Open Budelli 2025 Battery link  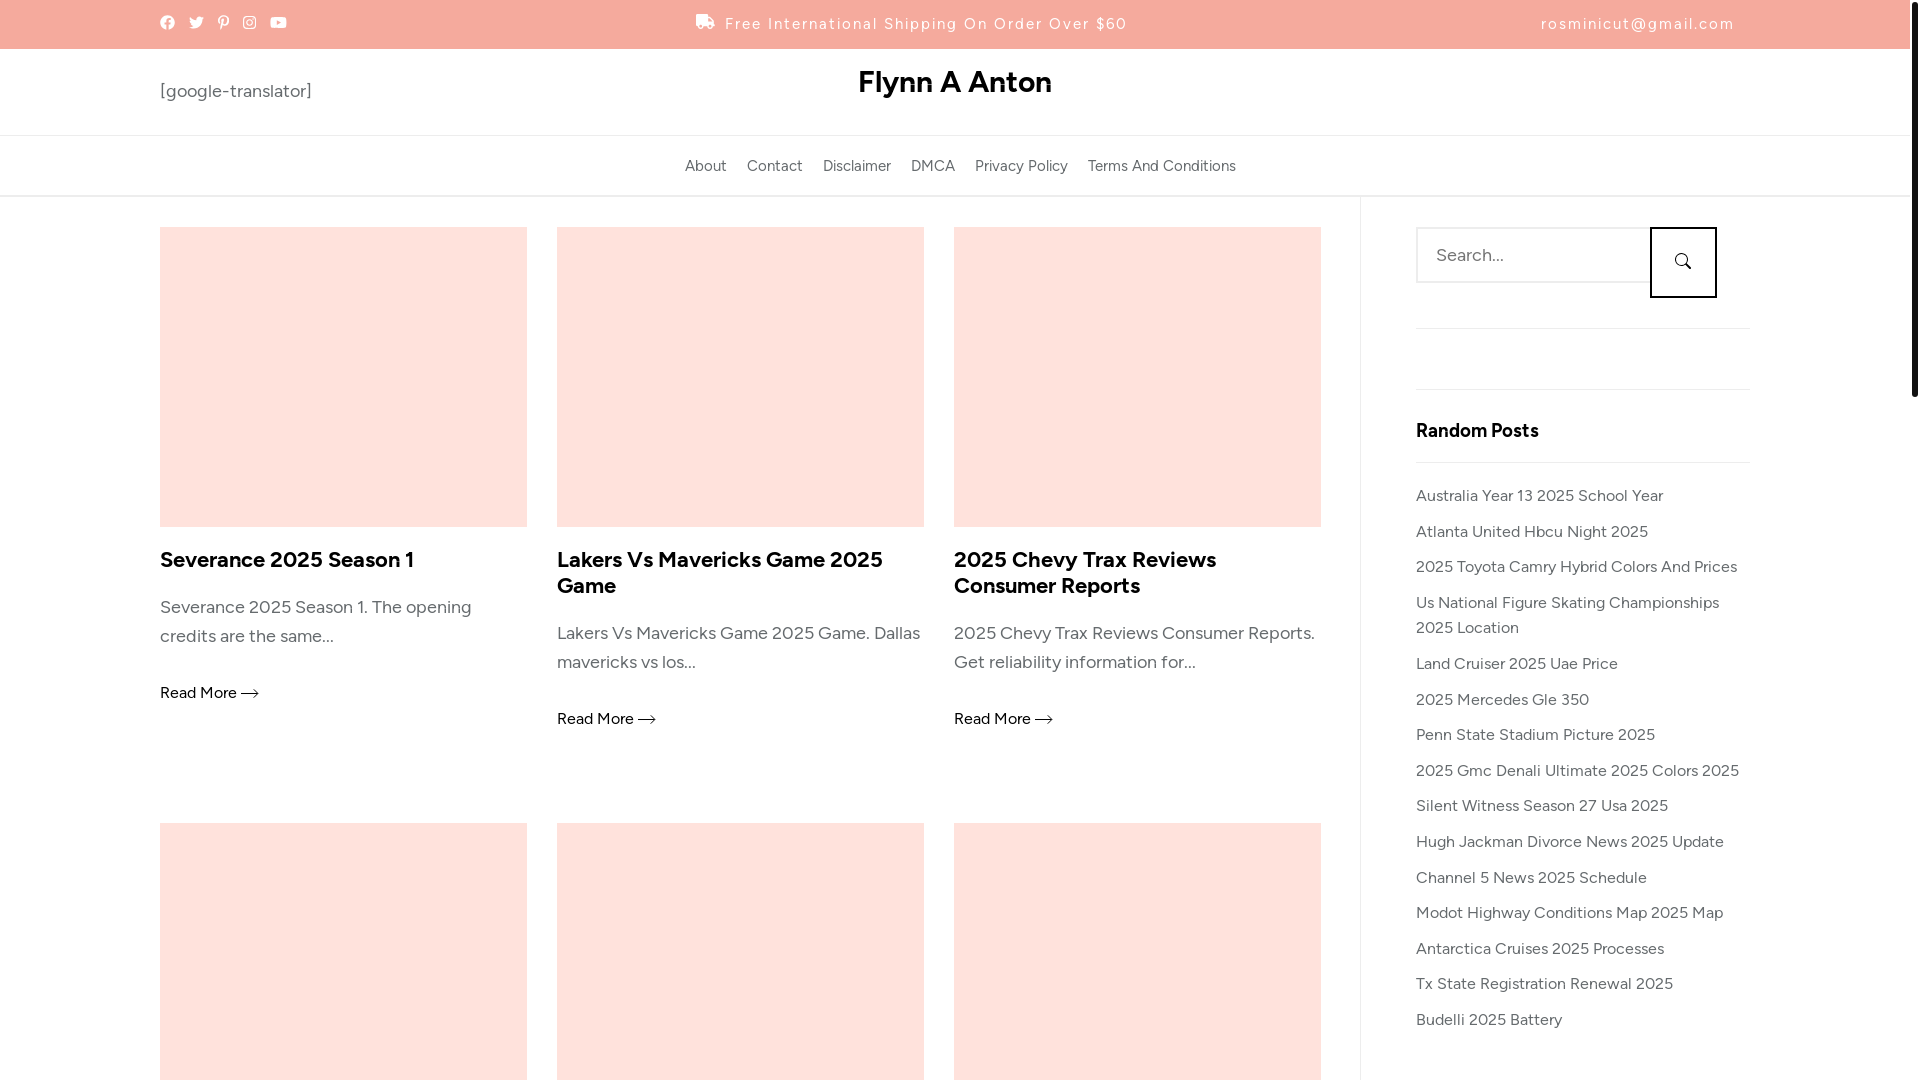point(1489,1020)
